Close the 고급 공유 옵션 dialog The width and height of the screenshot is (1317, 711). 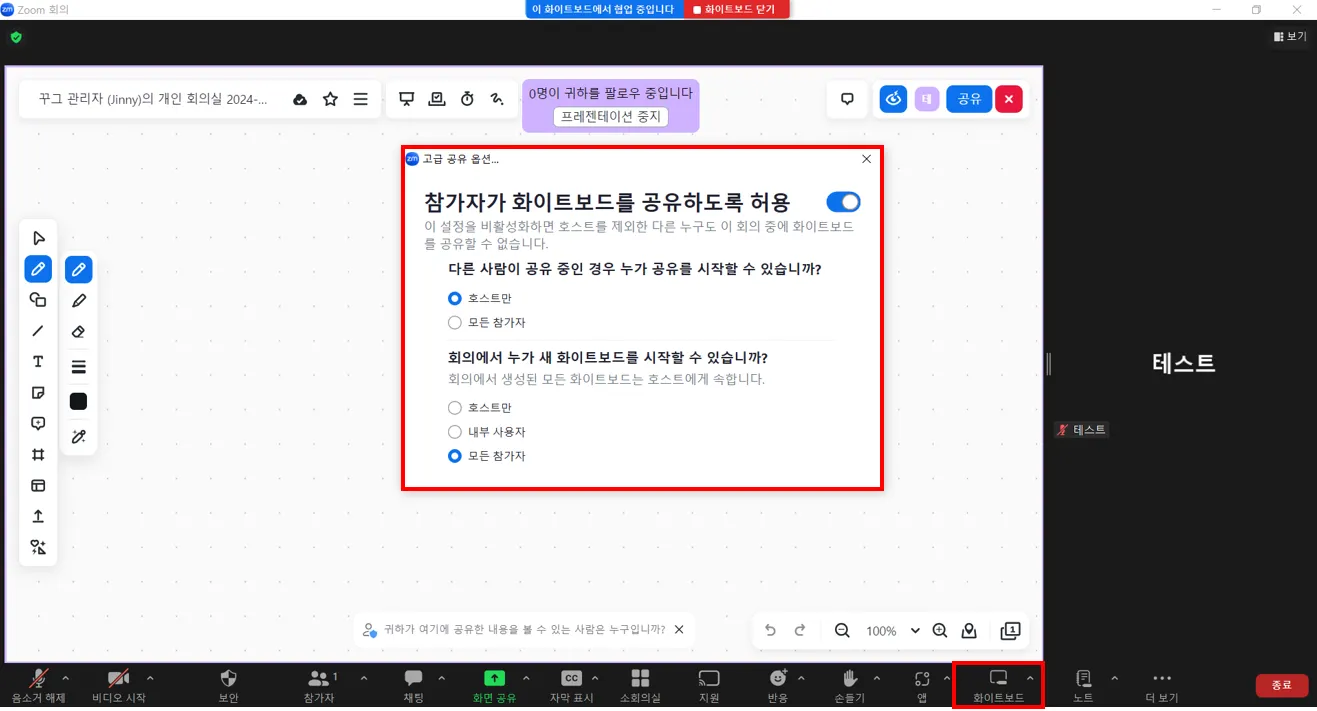tap(866, 159)
